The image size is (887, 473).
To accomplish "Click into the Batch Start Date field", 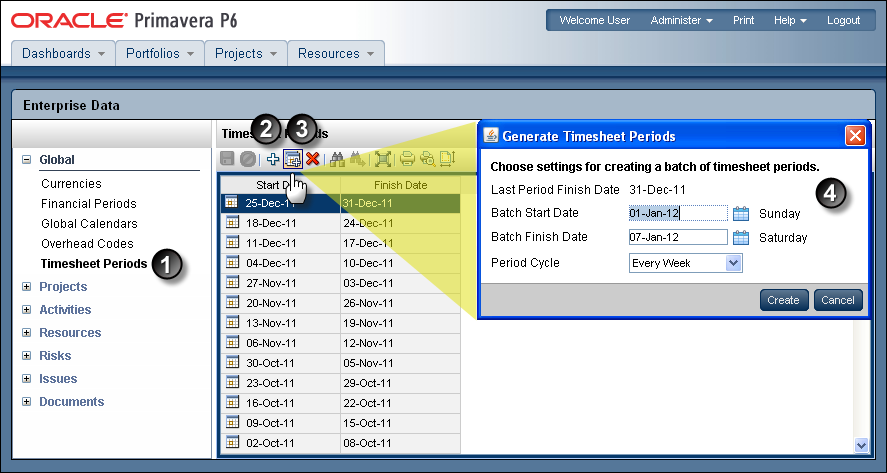I will pos(678,213).
